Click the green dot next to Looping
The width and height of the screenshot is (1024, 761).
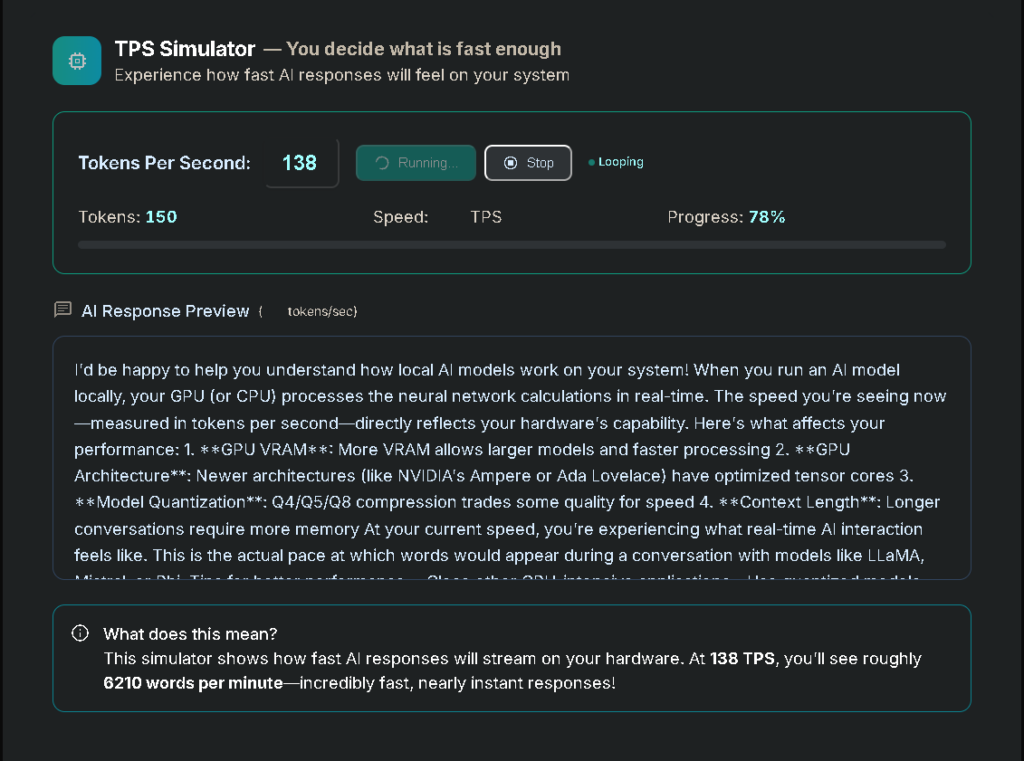[591, 162]
